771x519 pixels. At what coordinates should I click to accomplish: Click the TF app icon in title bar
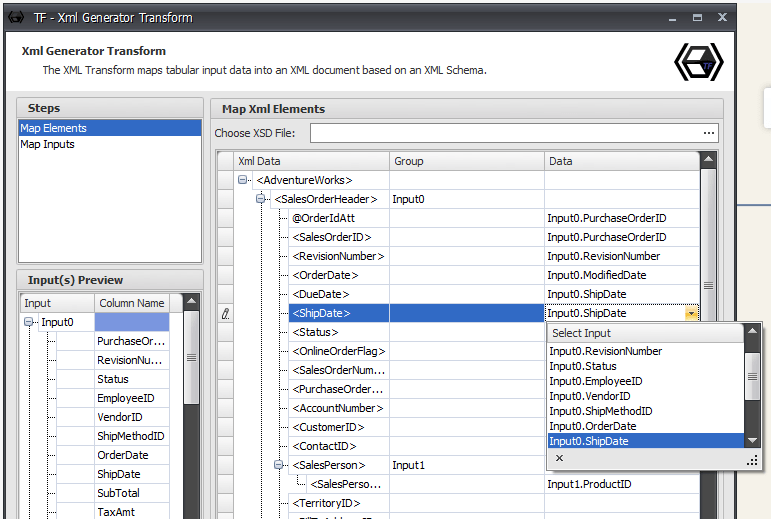click(x=16, y=17)
